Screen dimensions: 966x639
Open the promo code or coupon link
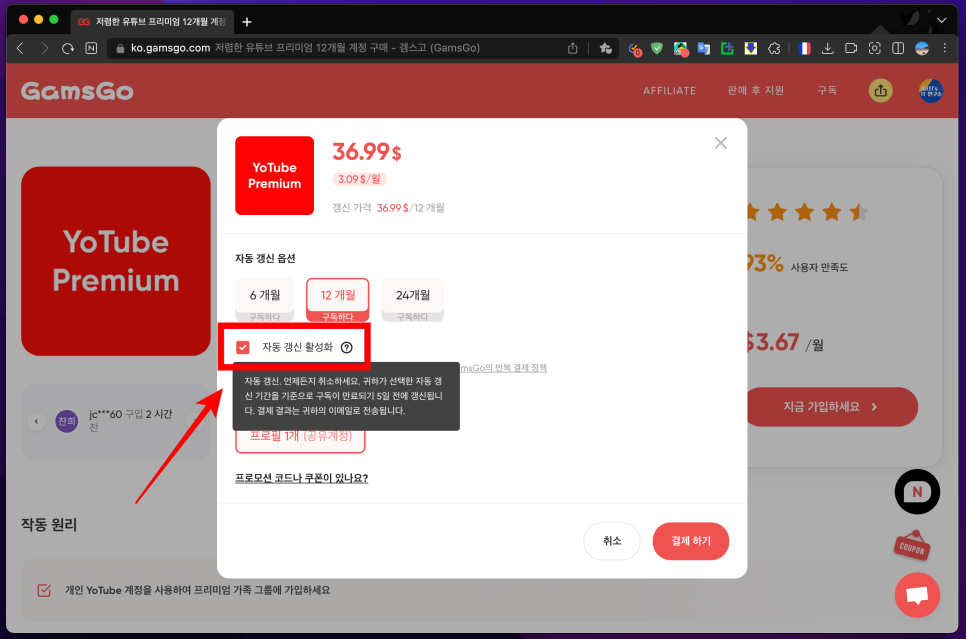pos(302,478)
